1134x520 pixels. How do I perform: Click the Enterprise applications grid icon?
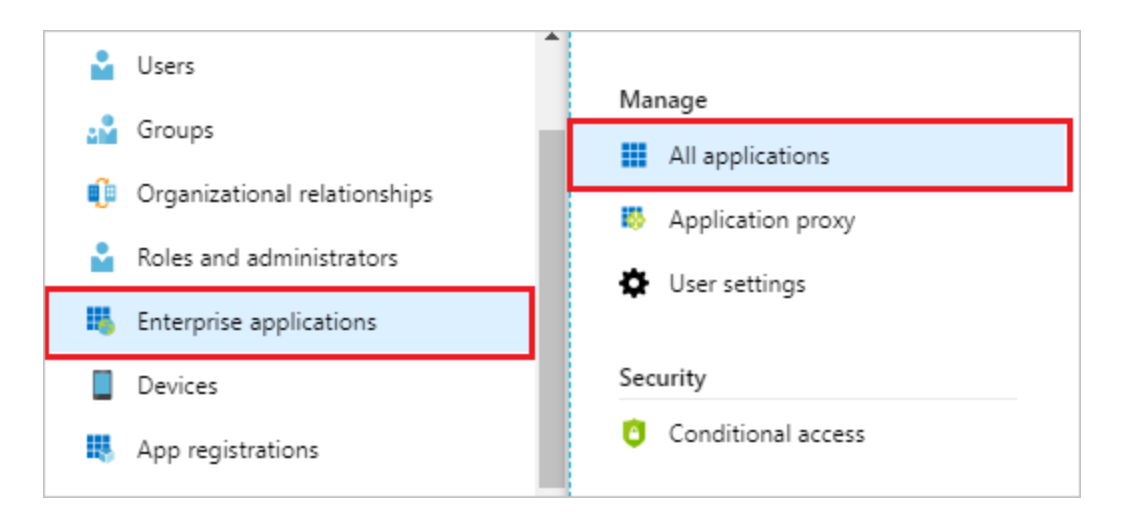click(x=102, y=321)
